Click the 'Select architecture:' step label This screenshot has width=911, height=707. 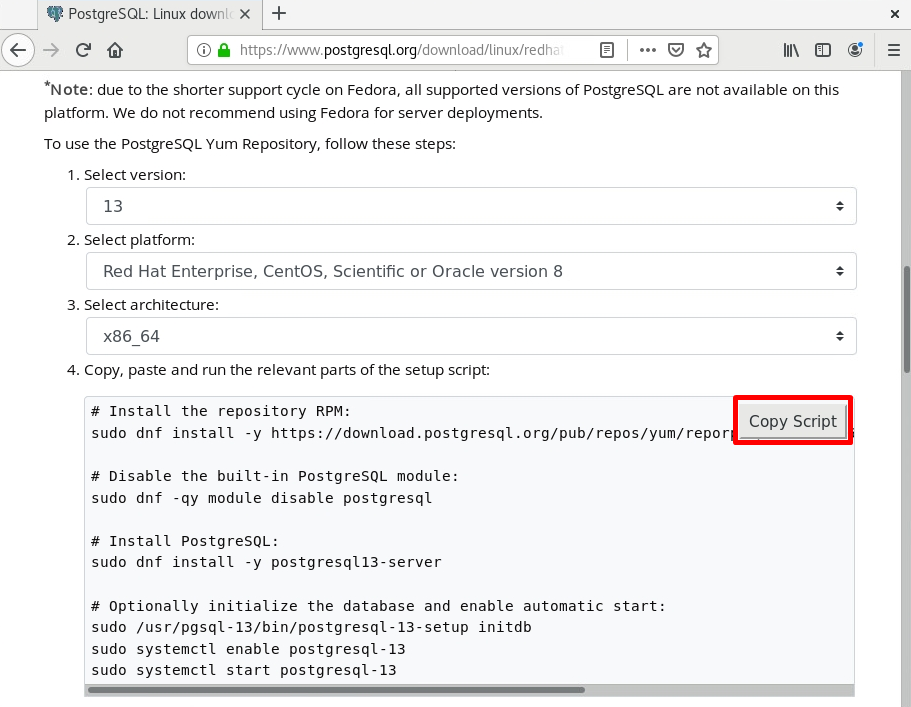pyautogui.click(x=152, y=305)
